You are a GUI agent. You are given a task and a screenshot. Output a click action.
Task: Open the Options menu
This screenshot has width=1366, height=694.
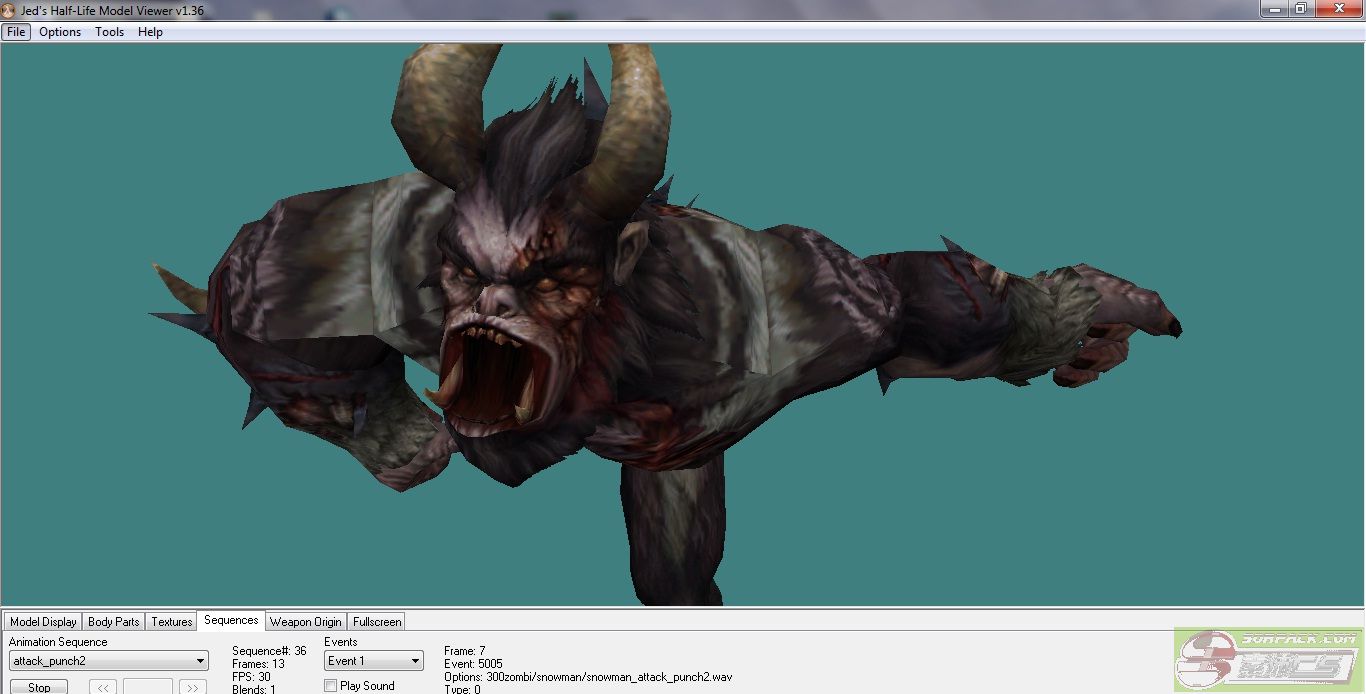[60, 32]
